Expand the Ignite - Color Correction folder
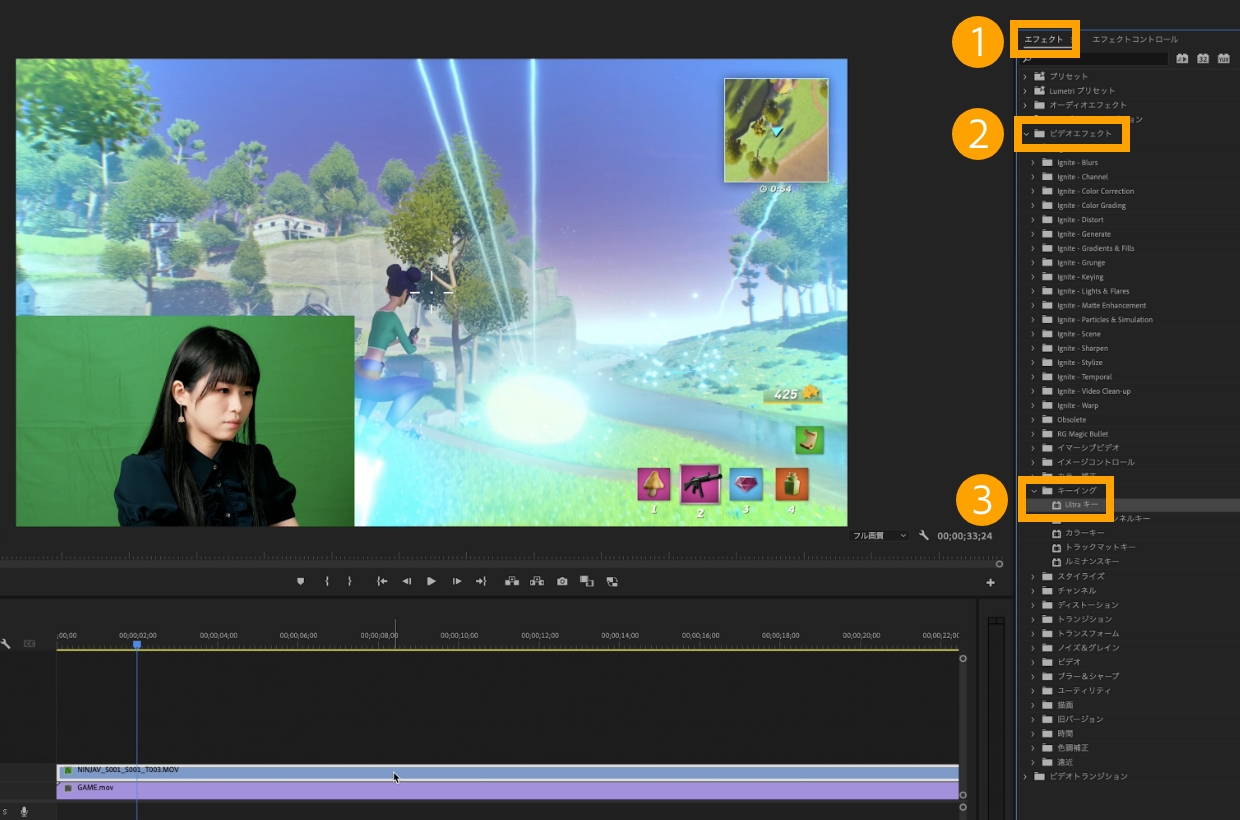This screenshot has width=1240, height=820. click(x=1033, y=191)
